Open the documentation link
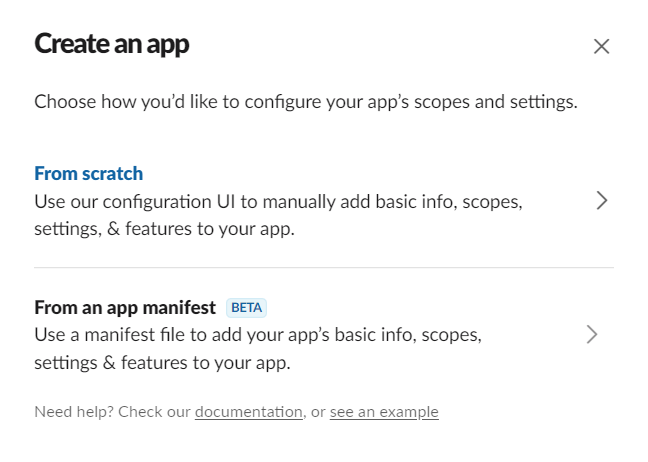Image resolution: width=648 pixels, height=462 pixels. 248,412
